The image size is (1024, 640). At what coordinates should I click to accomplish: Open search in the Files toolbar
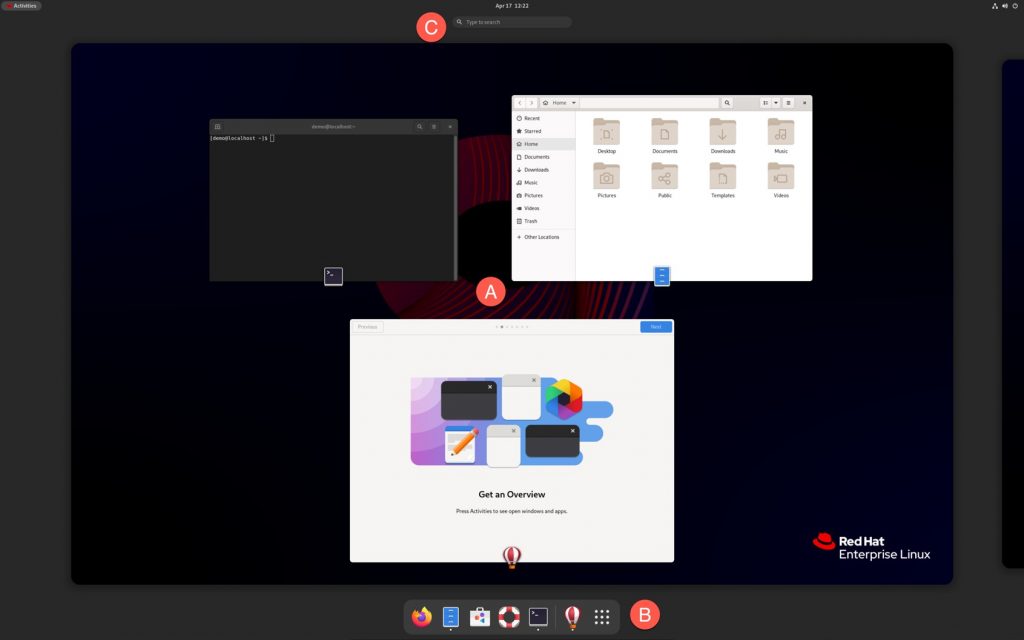pos(727,102)
